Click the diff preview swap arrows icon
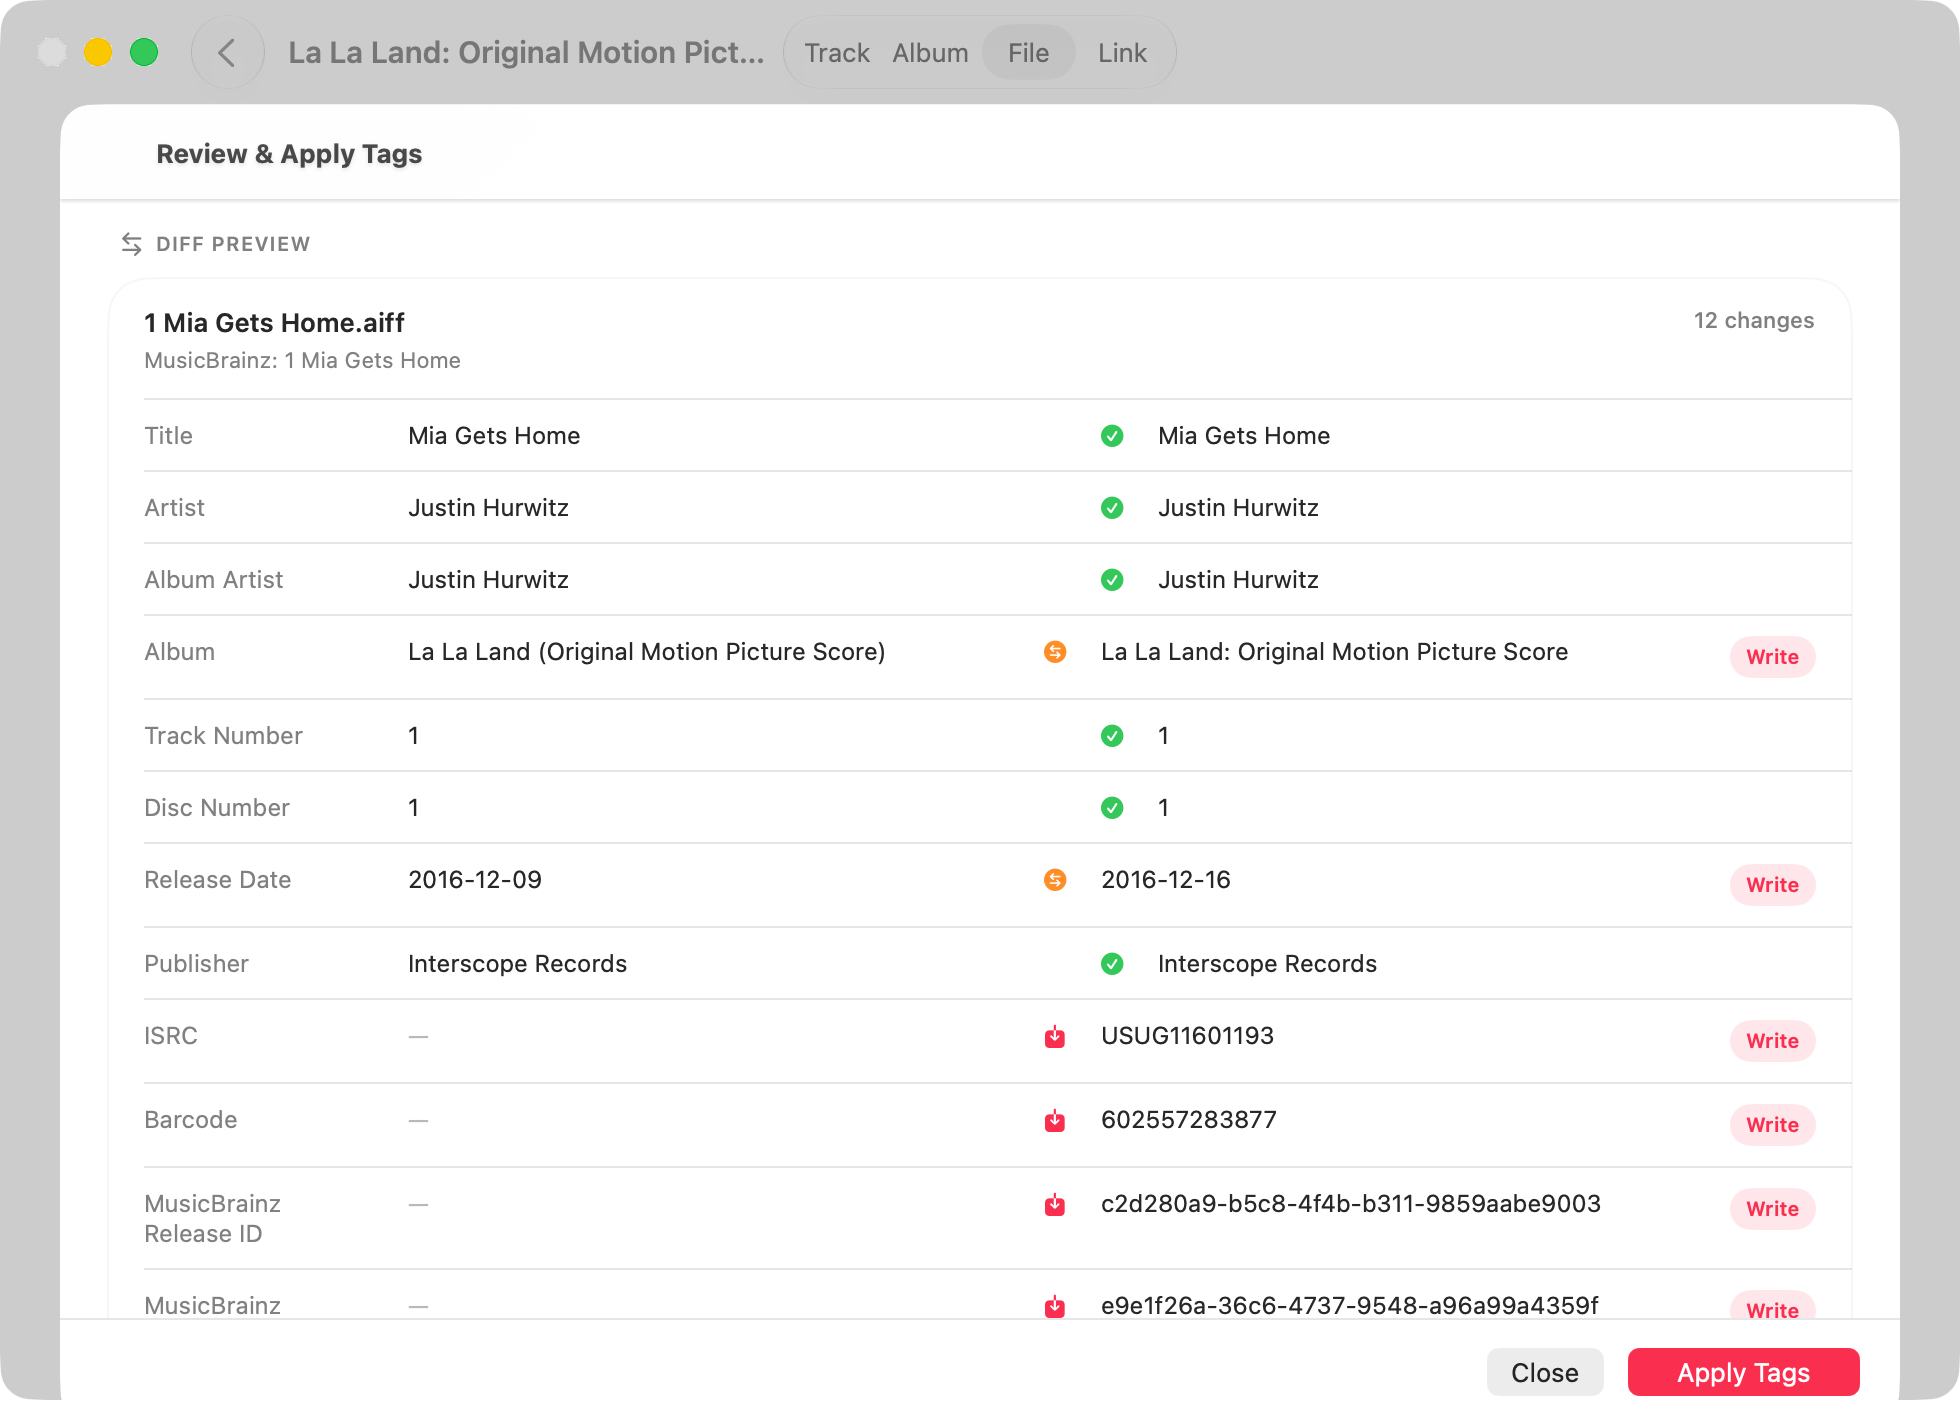The width and height of the screenshot is (1960, 1424). point(131,244)
